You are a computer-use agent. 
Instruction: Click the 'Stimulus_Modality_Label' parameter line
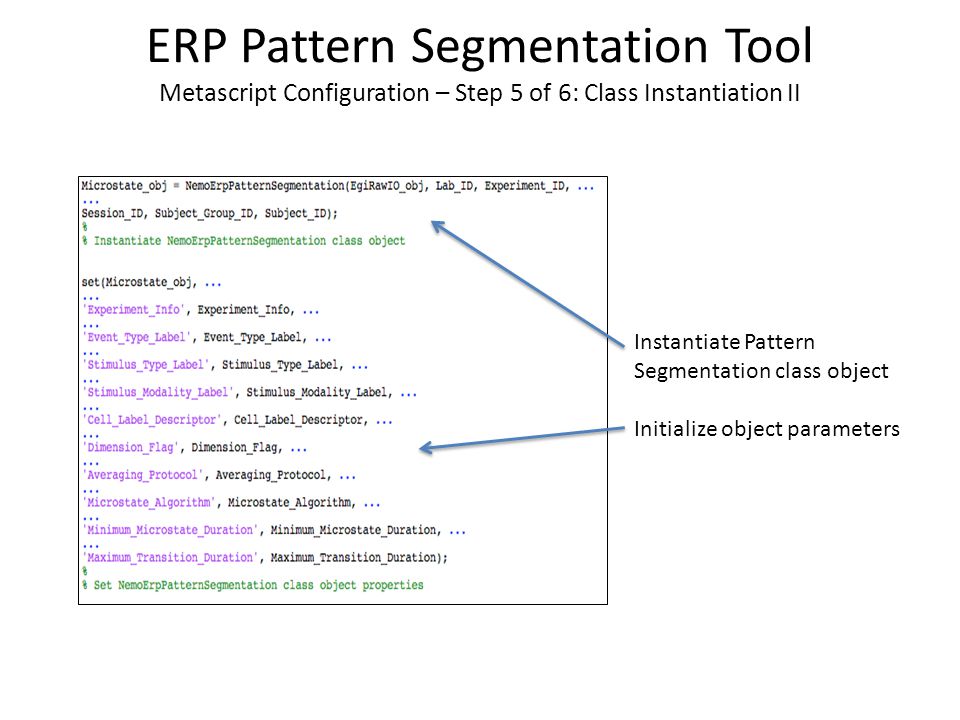tap(249, 392)
